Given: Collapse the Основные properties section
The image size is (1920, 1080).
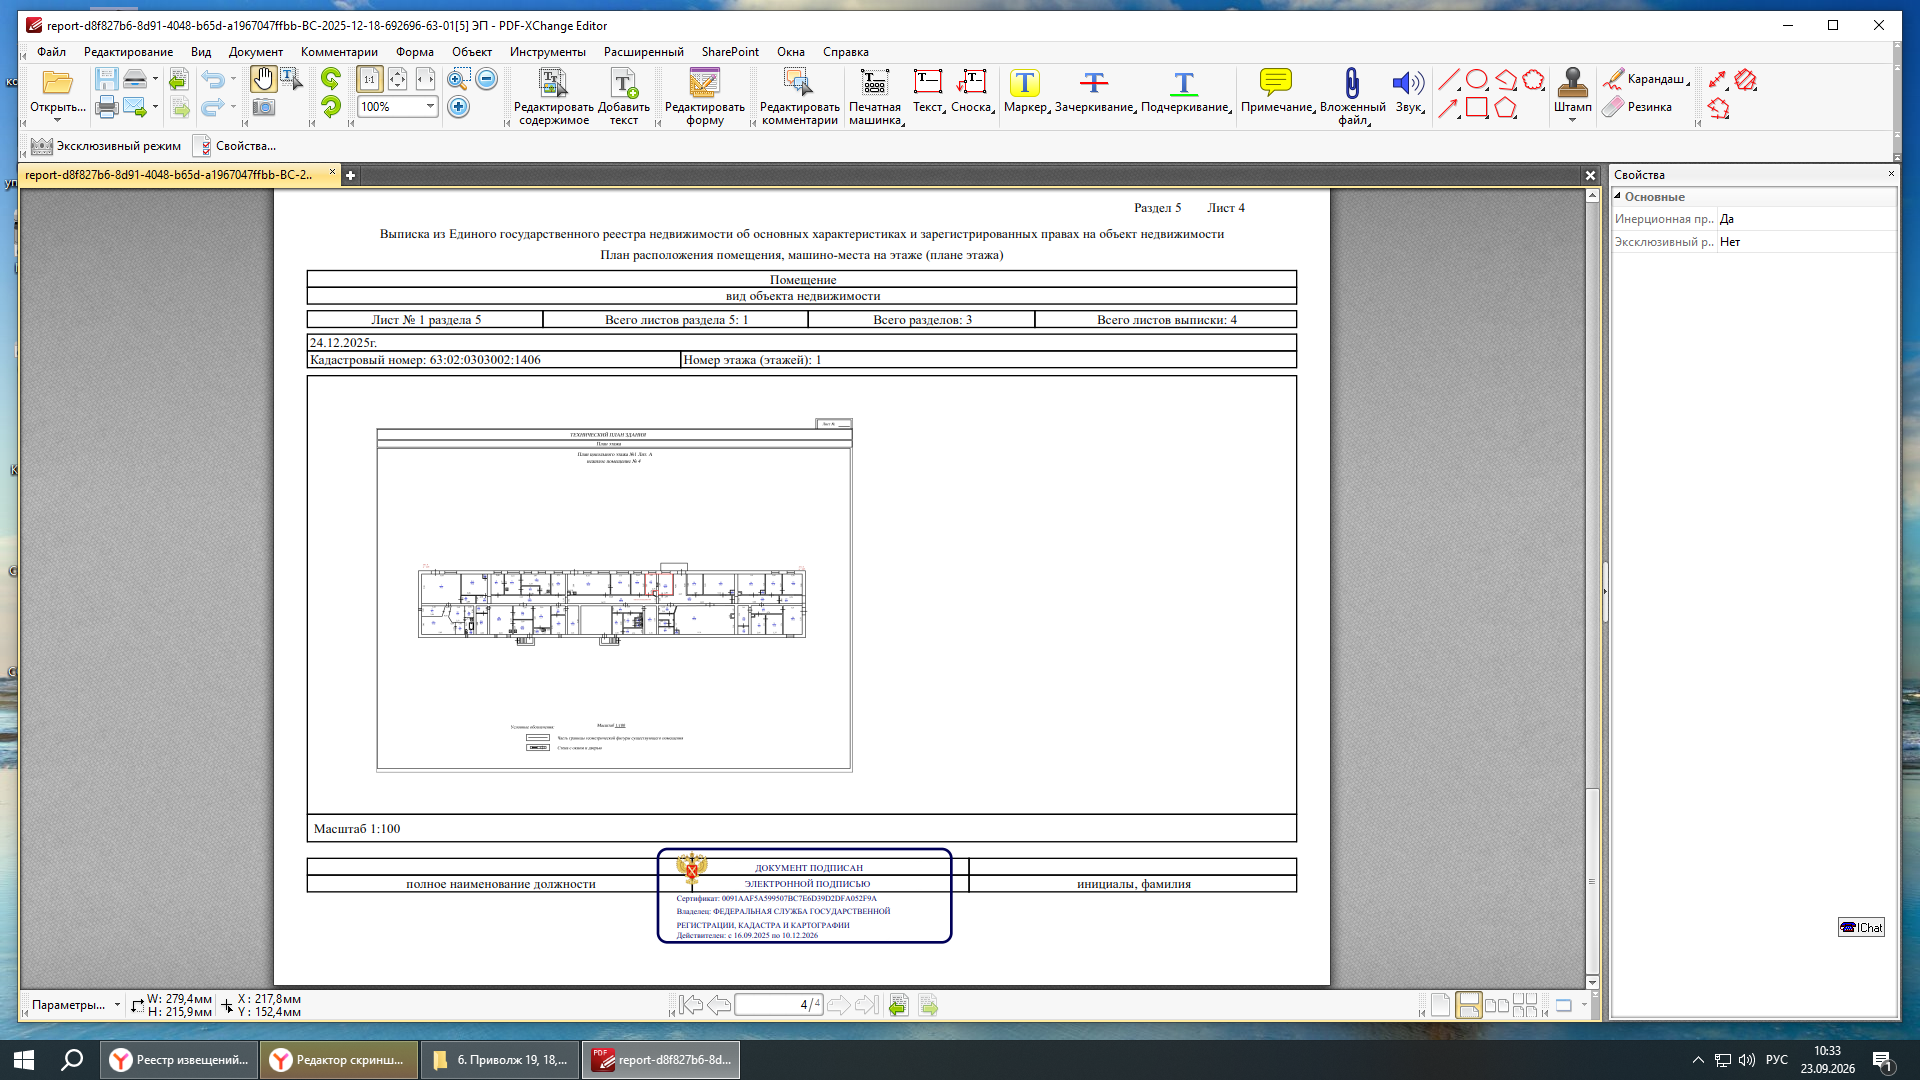Looking at the screenshot, I should [1618, 197].
